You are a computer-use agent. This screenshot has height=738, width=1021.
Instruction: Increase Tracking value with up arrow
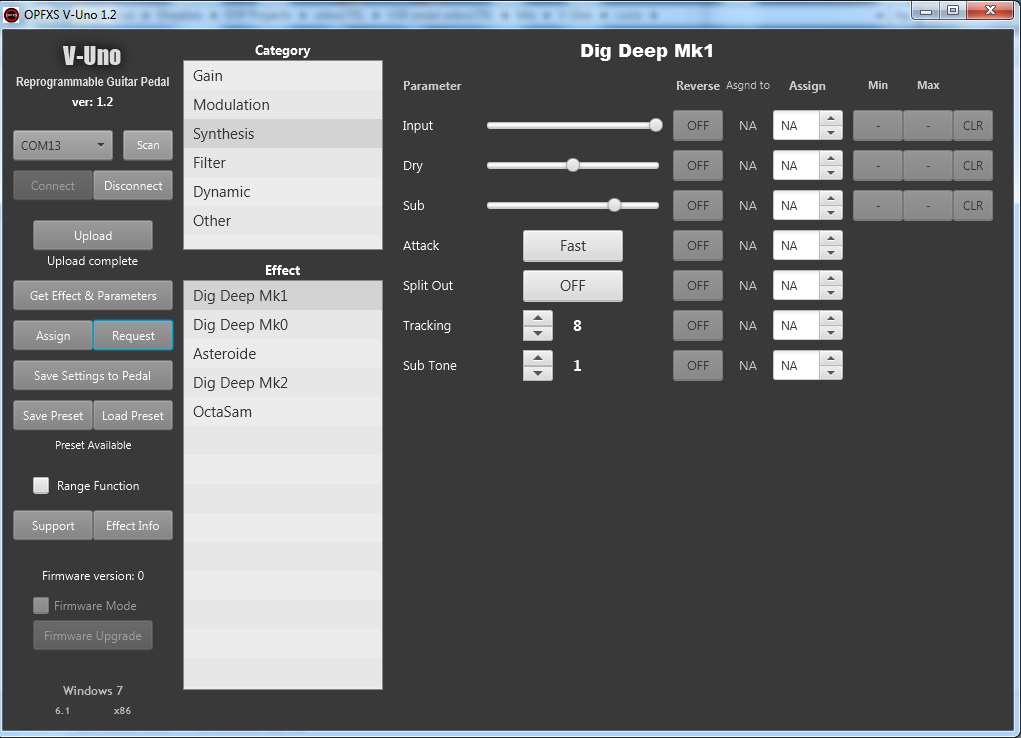pos(538,318)
